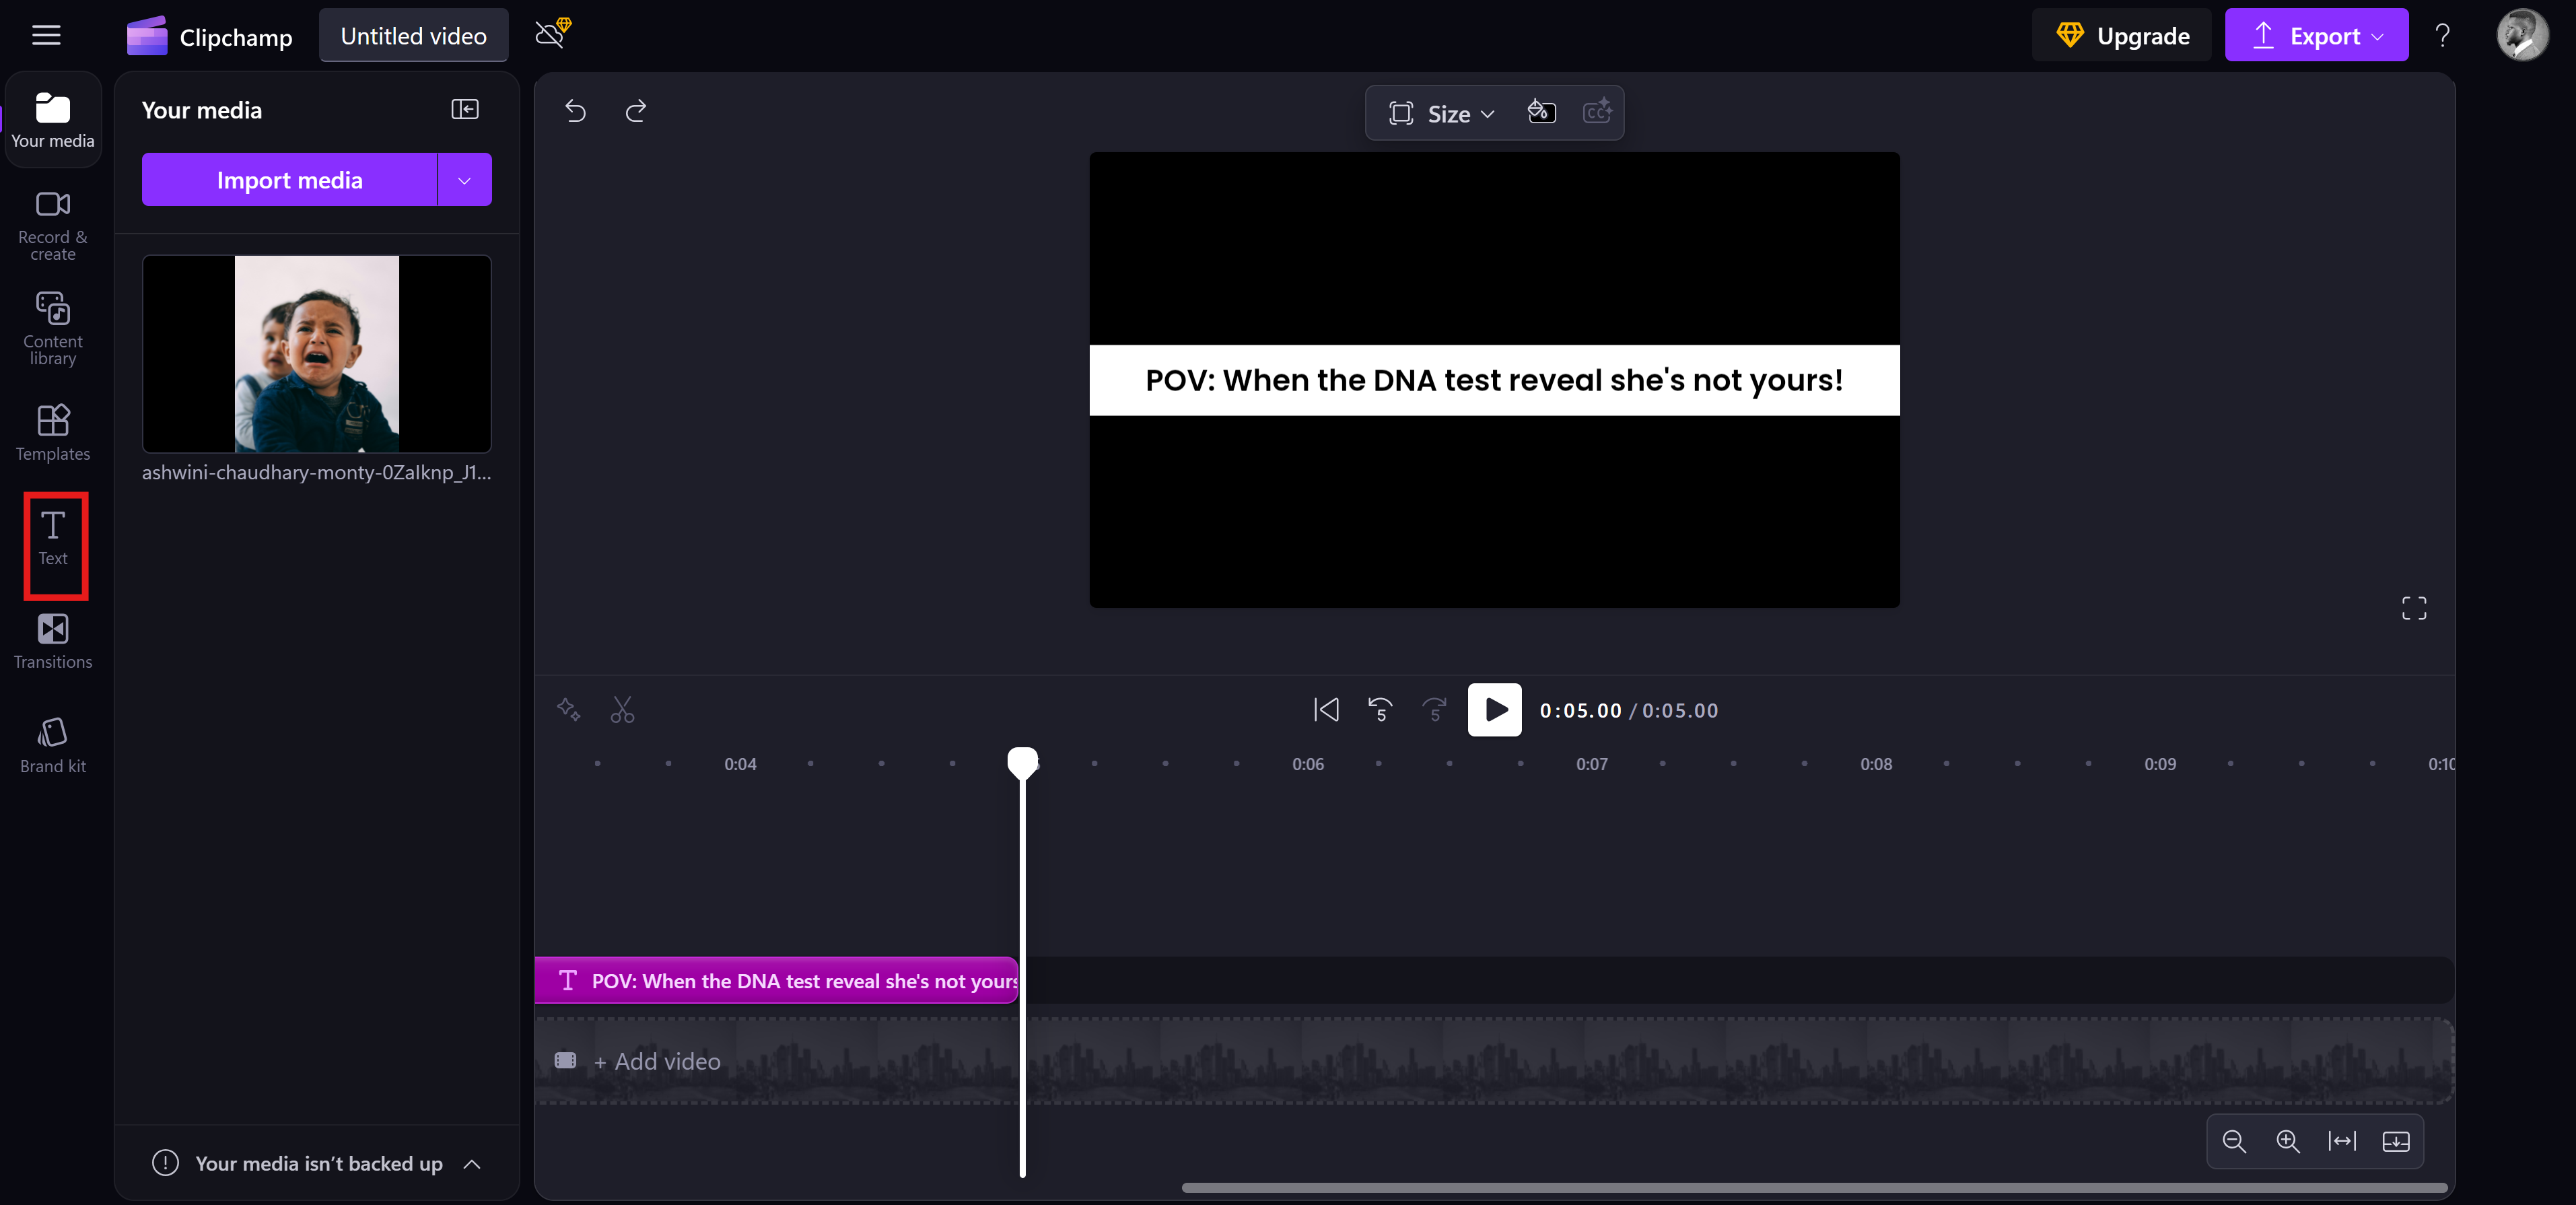The height and width of the screenshot is (1205, 2576).
Task: Collapse the timeline panel with the down-arrow icon
Action: (2395, 1141)
